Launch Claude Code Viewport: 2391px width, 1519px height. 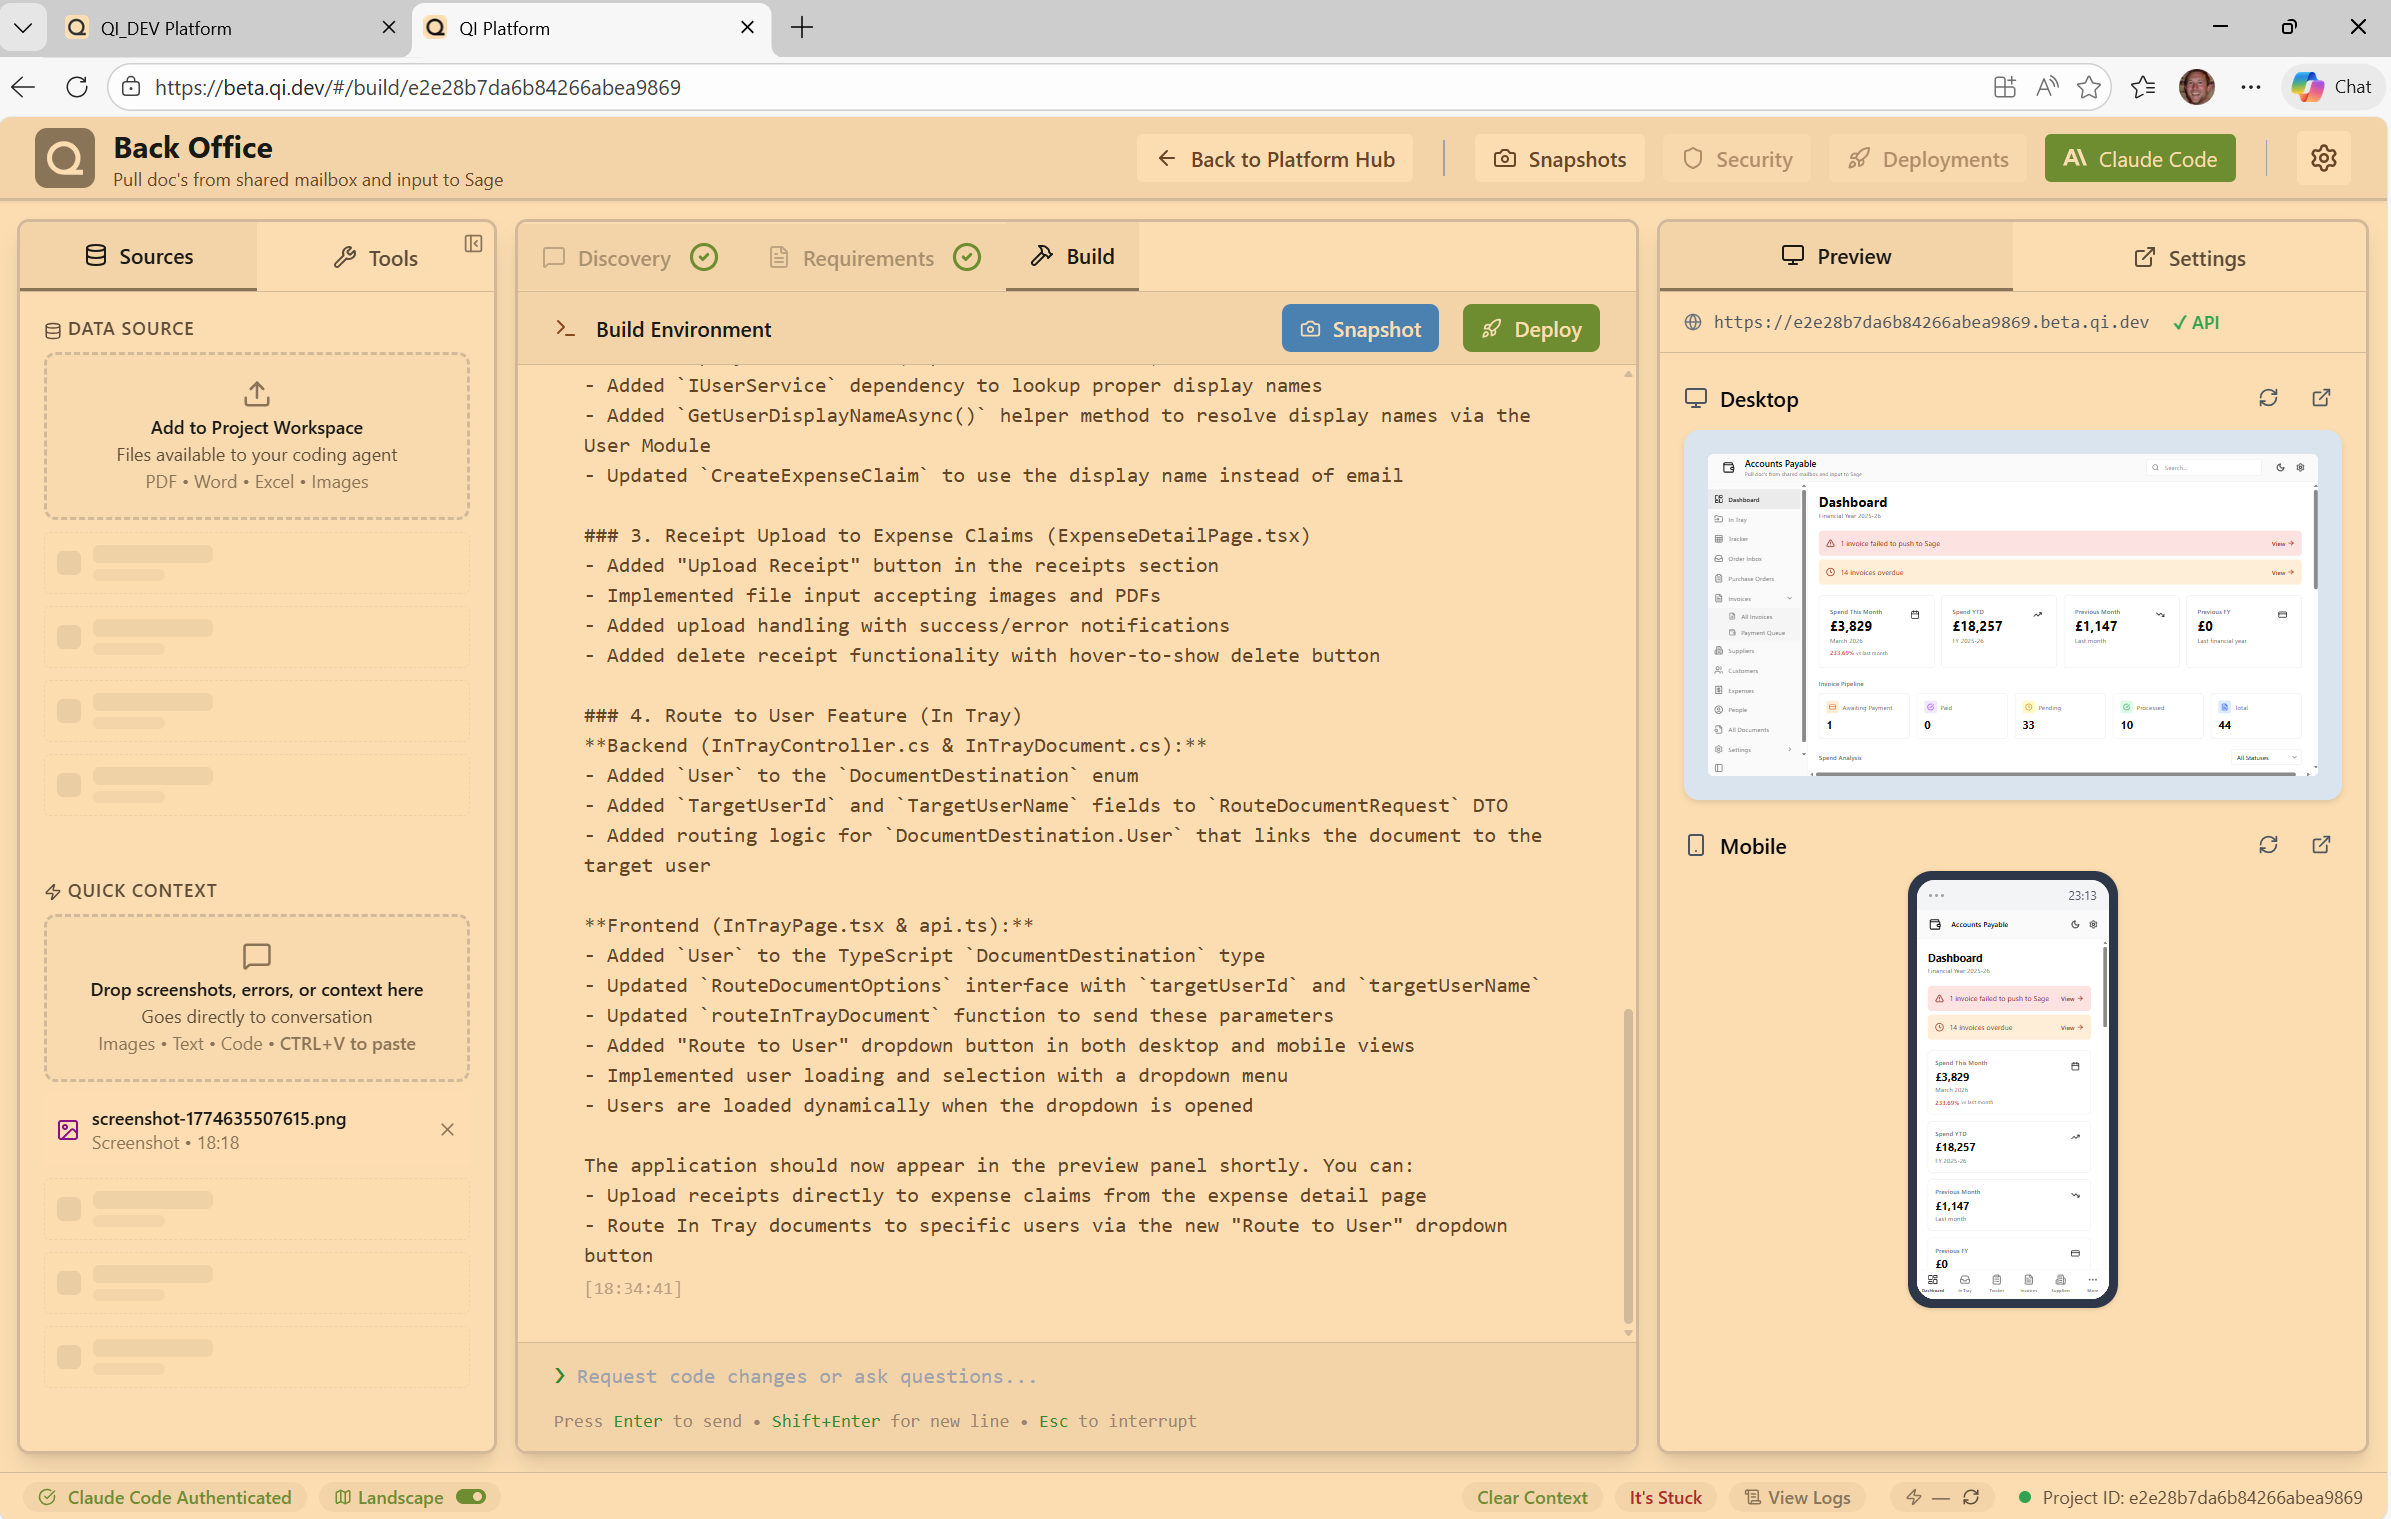point(2140,158)
